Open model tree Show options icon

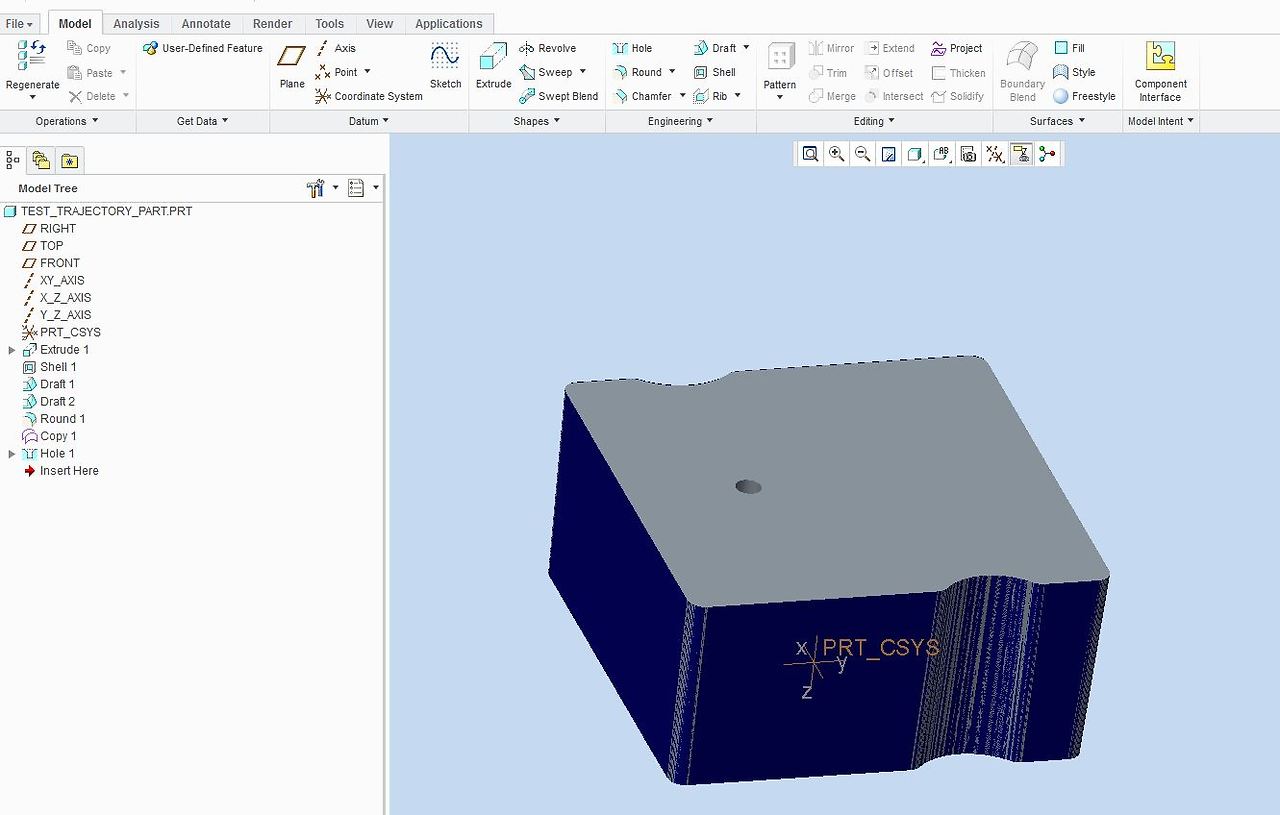356,188
